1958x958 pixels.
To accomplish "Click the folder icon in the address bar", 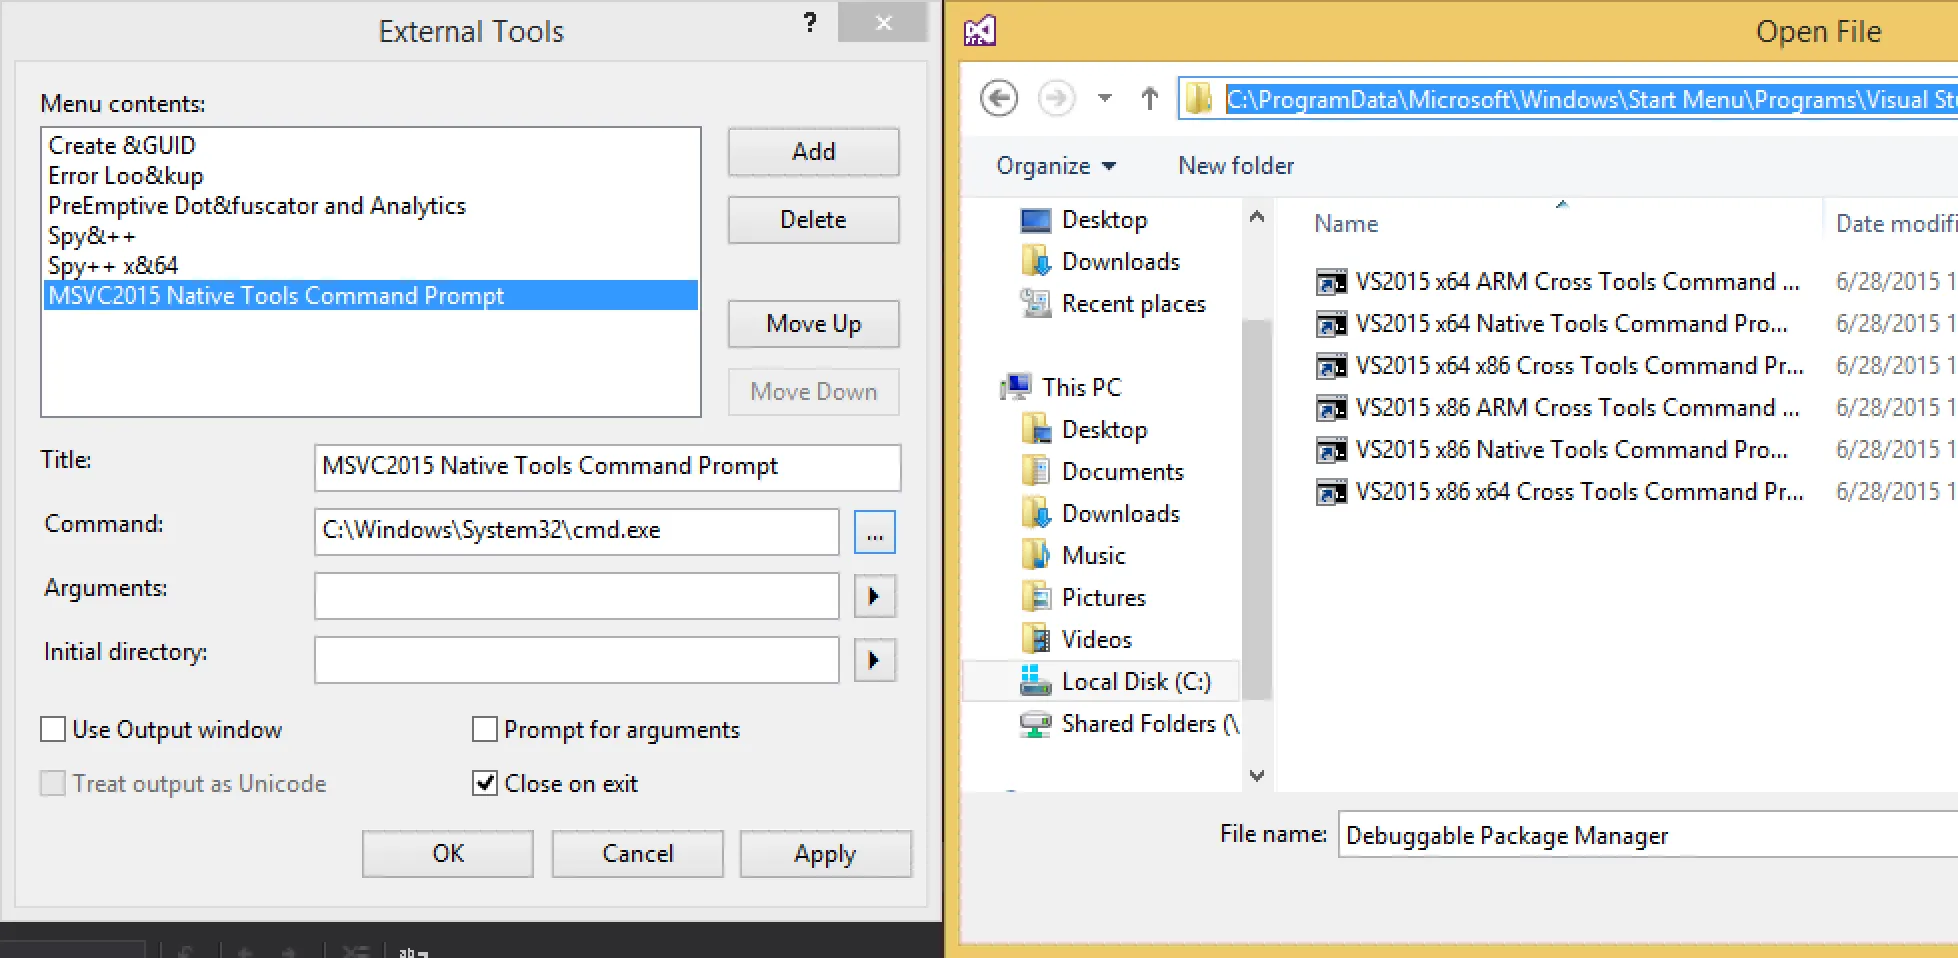I will pos(1199,99).
